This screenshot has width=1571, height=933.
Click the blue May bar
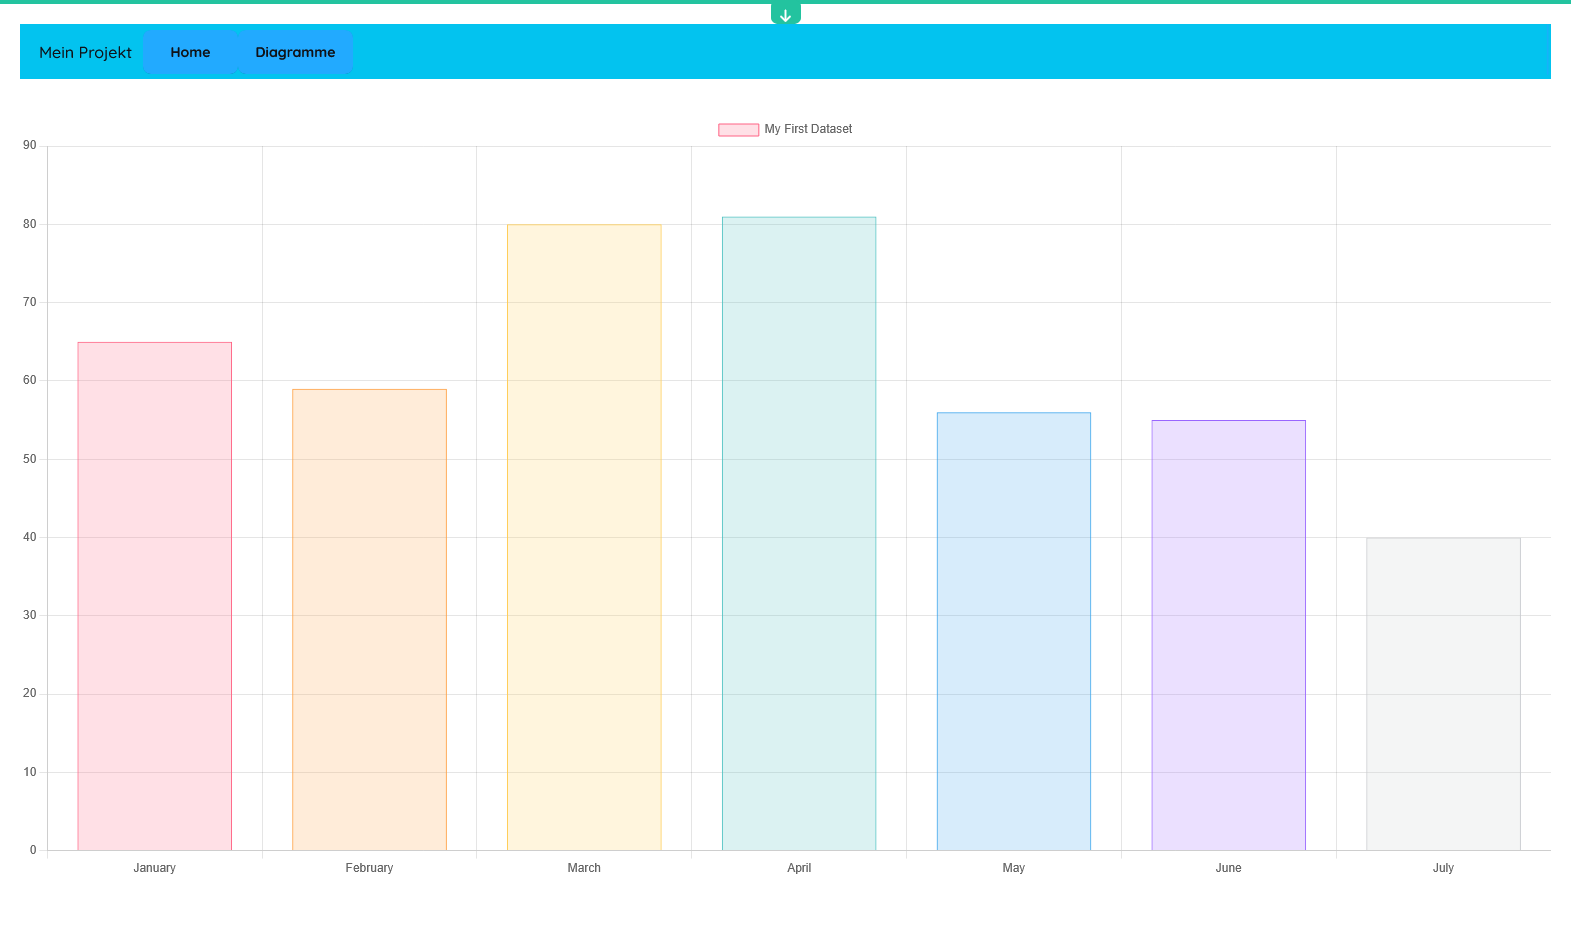[x=1013, y=631]
